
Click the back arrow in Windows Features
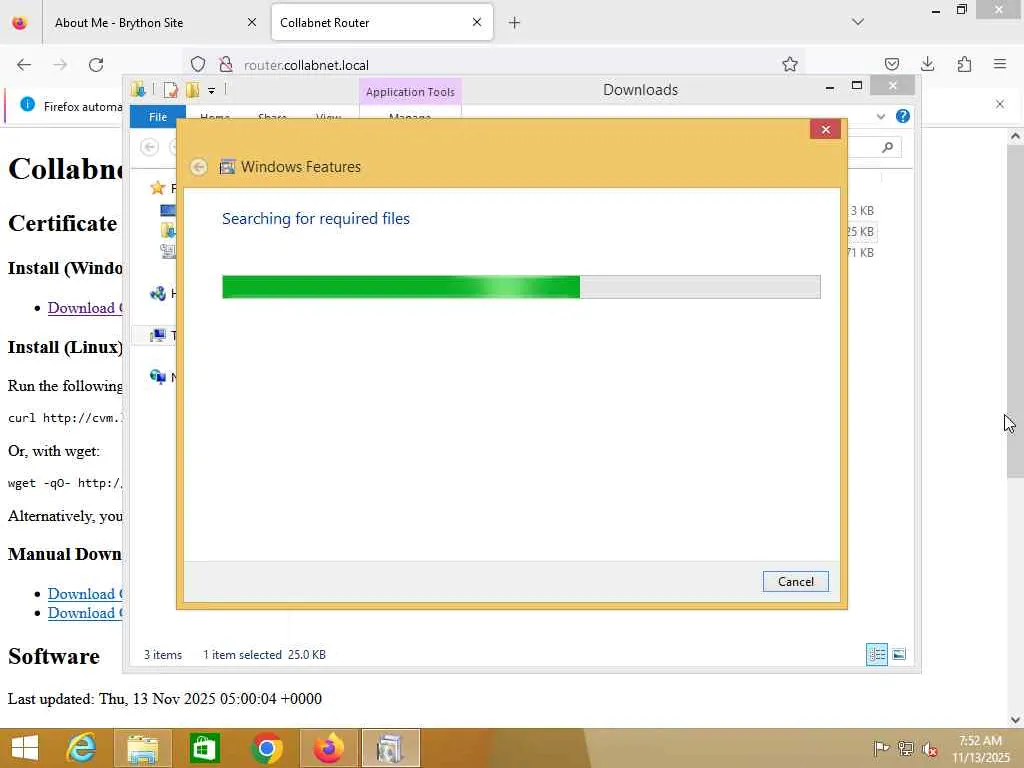[199, 167]
